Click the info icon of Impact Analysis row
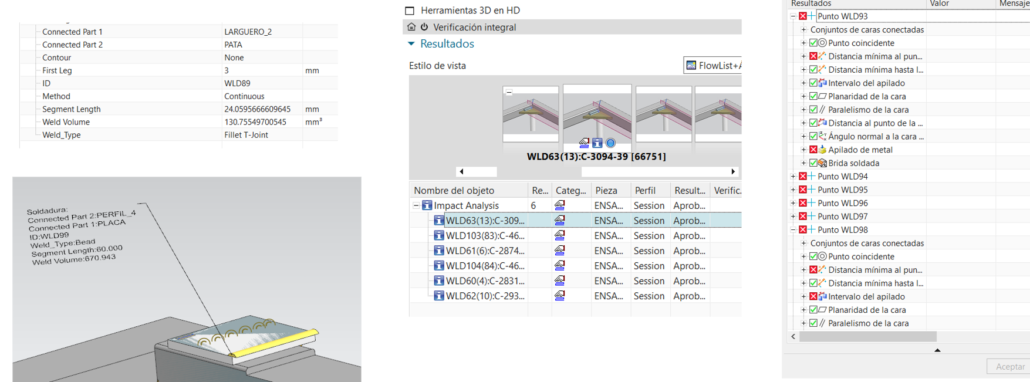The width and height of the screenshot is (1030, 382). (x=428, y=205)
